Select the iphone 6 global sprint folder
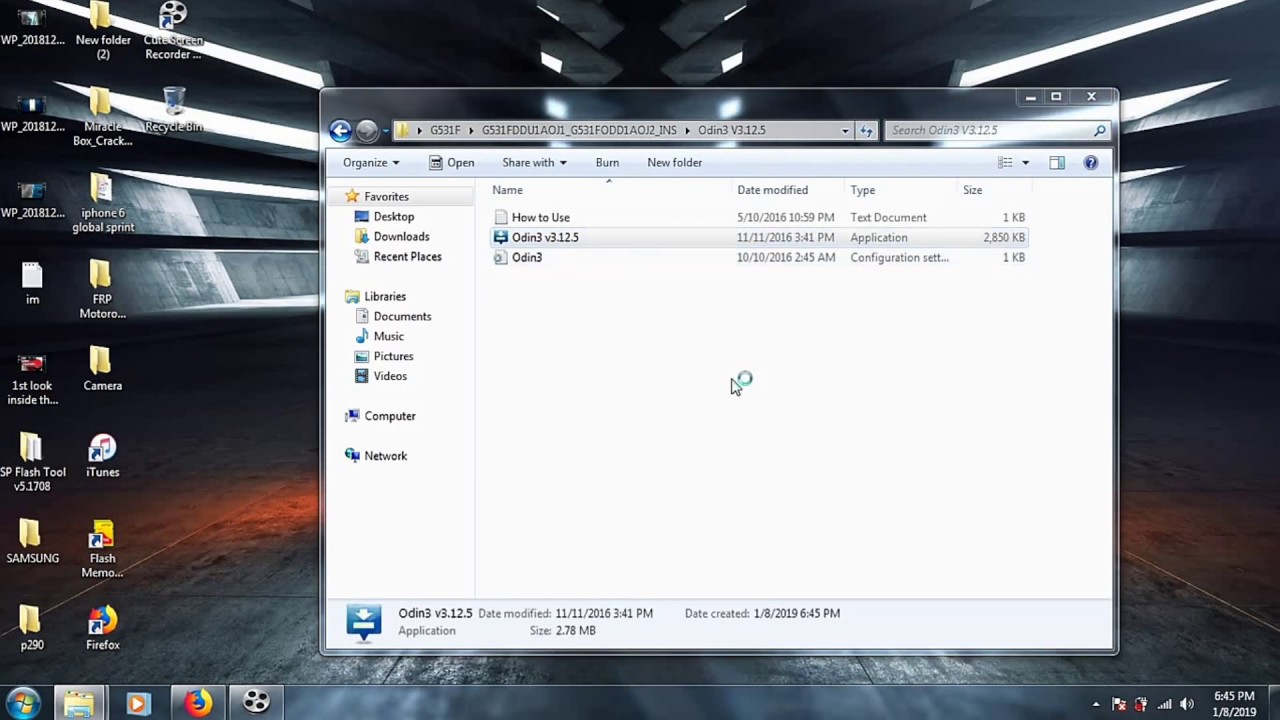This screenshot has height=720, width=1280. (102, 203)
